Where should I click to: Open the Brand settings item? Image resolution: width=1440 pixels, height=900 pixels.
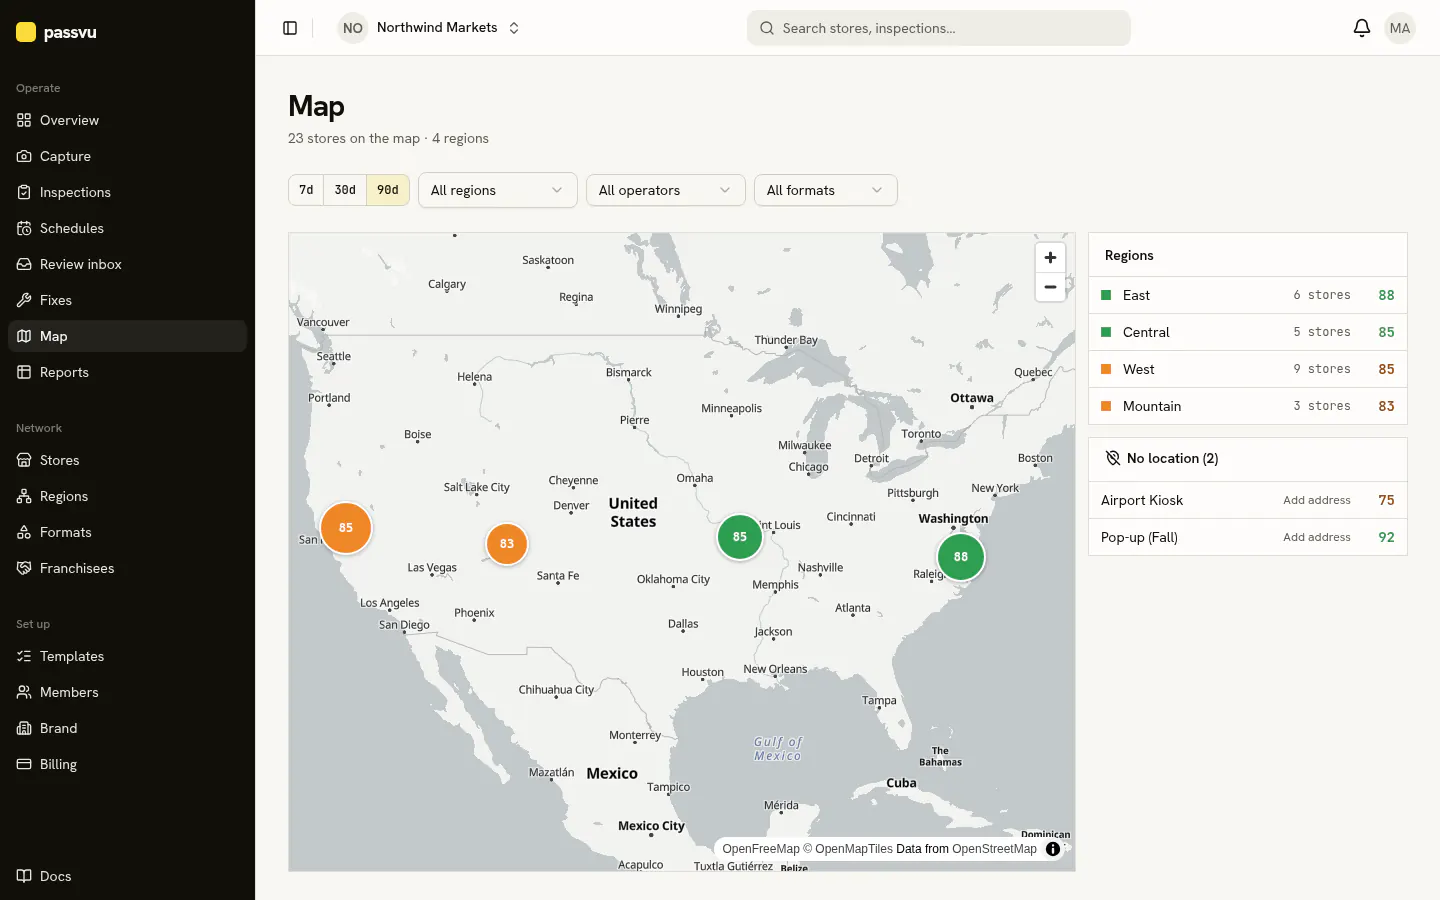(x=127, y=728)
